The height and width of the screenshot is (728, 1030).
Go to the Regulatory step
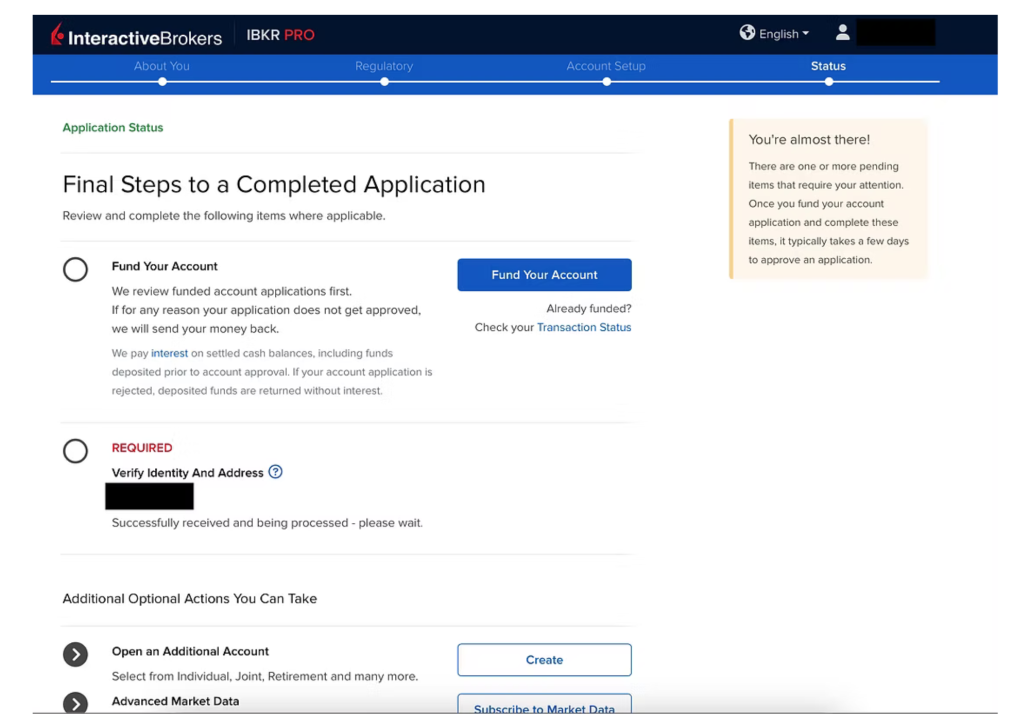click(384, 66)
